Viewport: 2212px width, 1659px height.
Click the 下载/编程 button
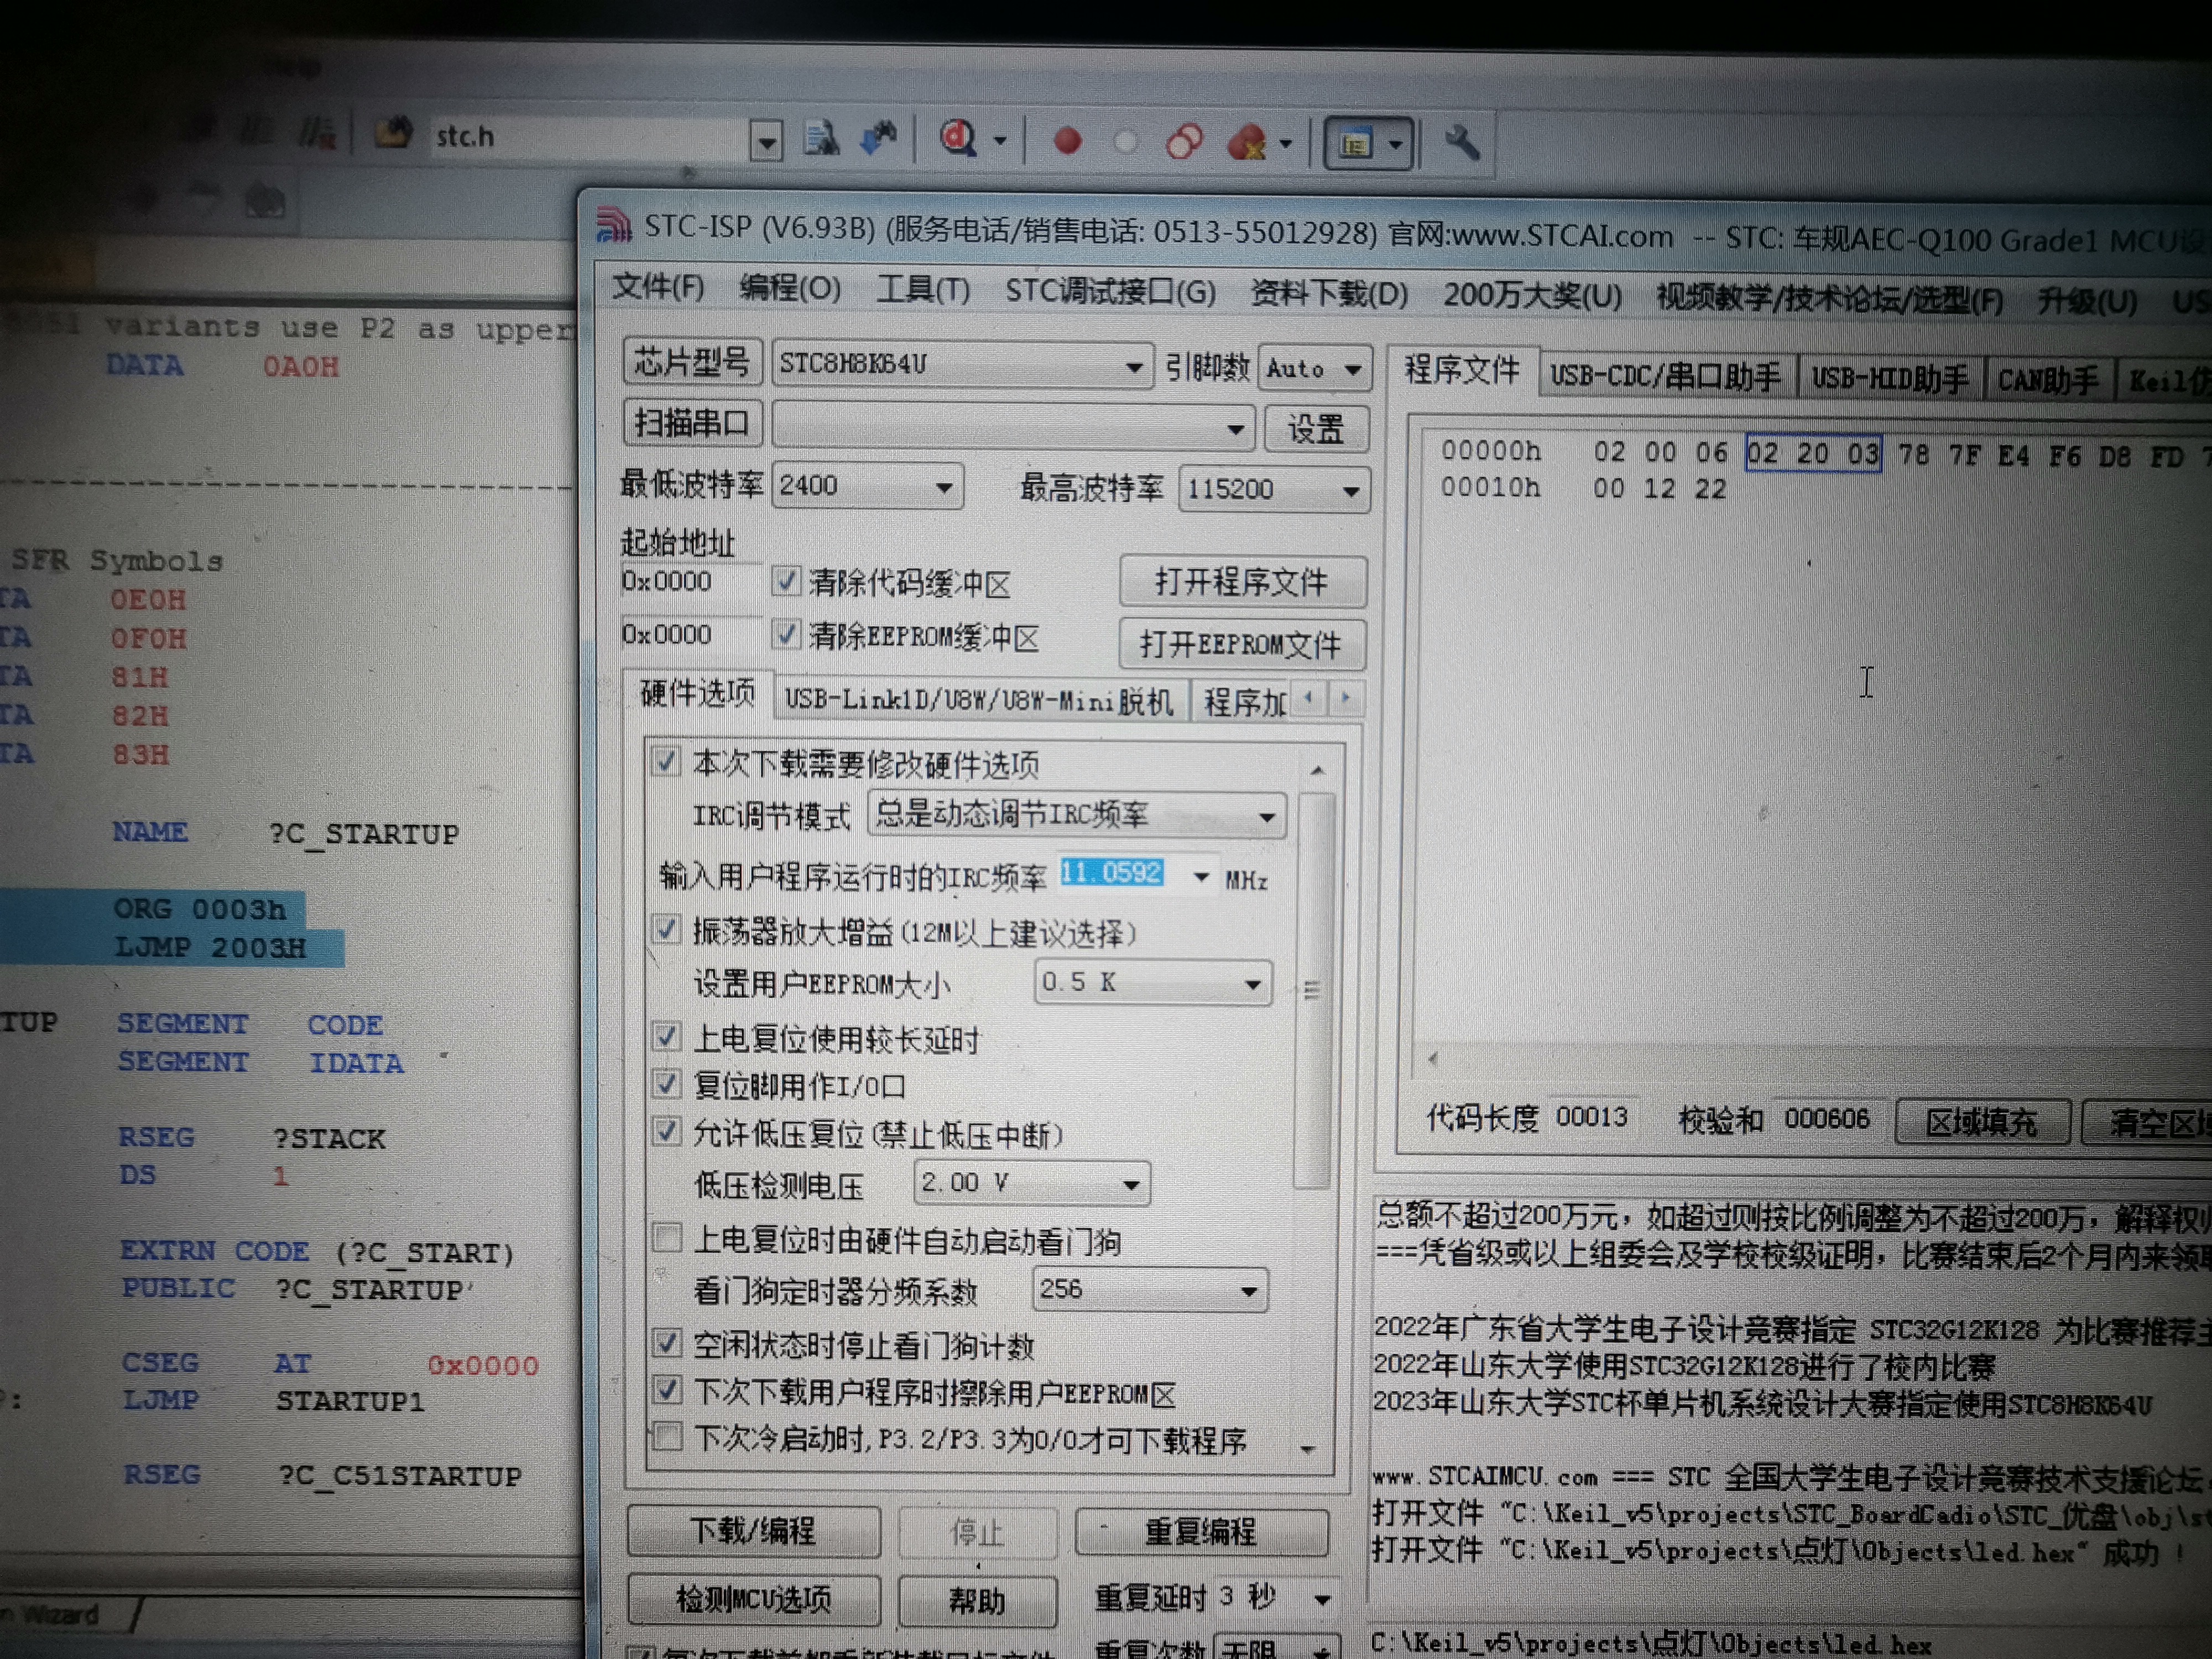(753, 1531)
